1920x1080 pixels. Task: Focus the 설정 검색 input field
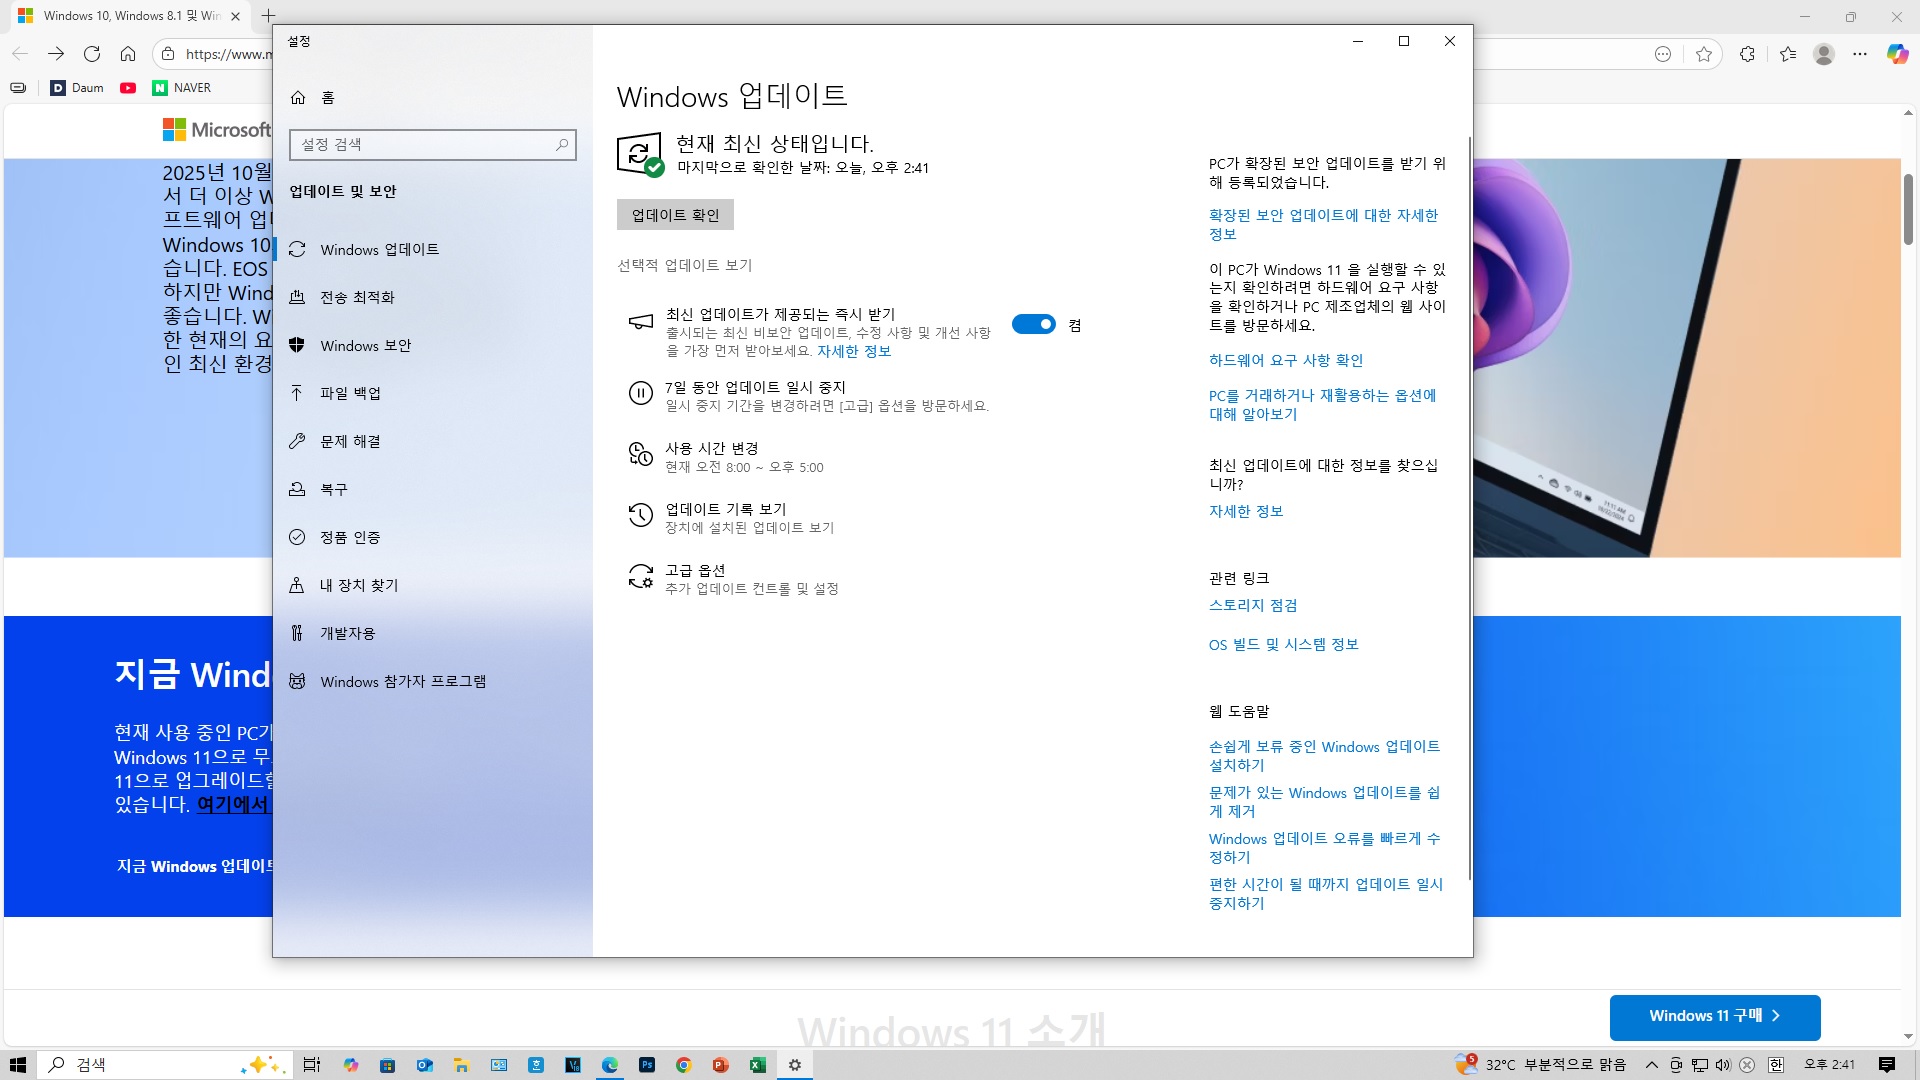pyautogui.click(x=433, y=144)
